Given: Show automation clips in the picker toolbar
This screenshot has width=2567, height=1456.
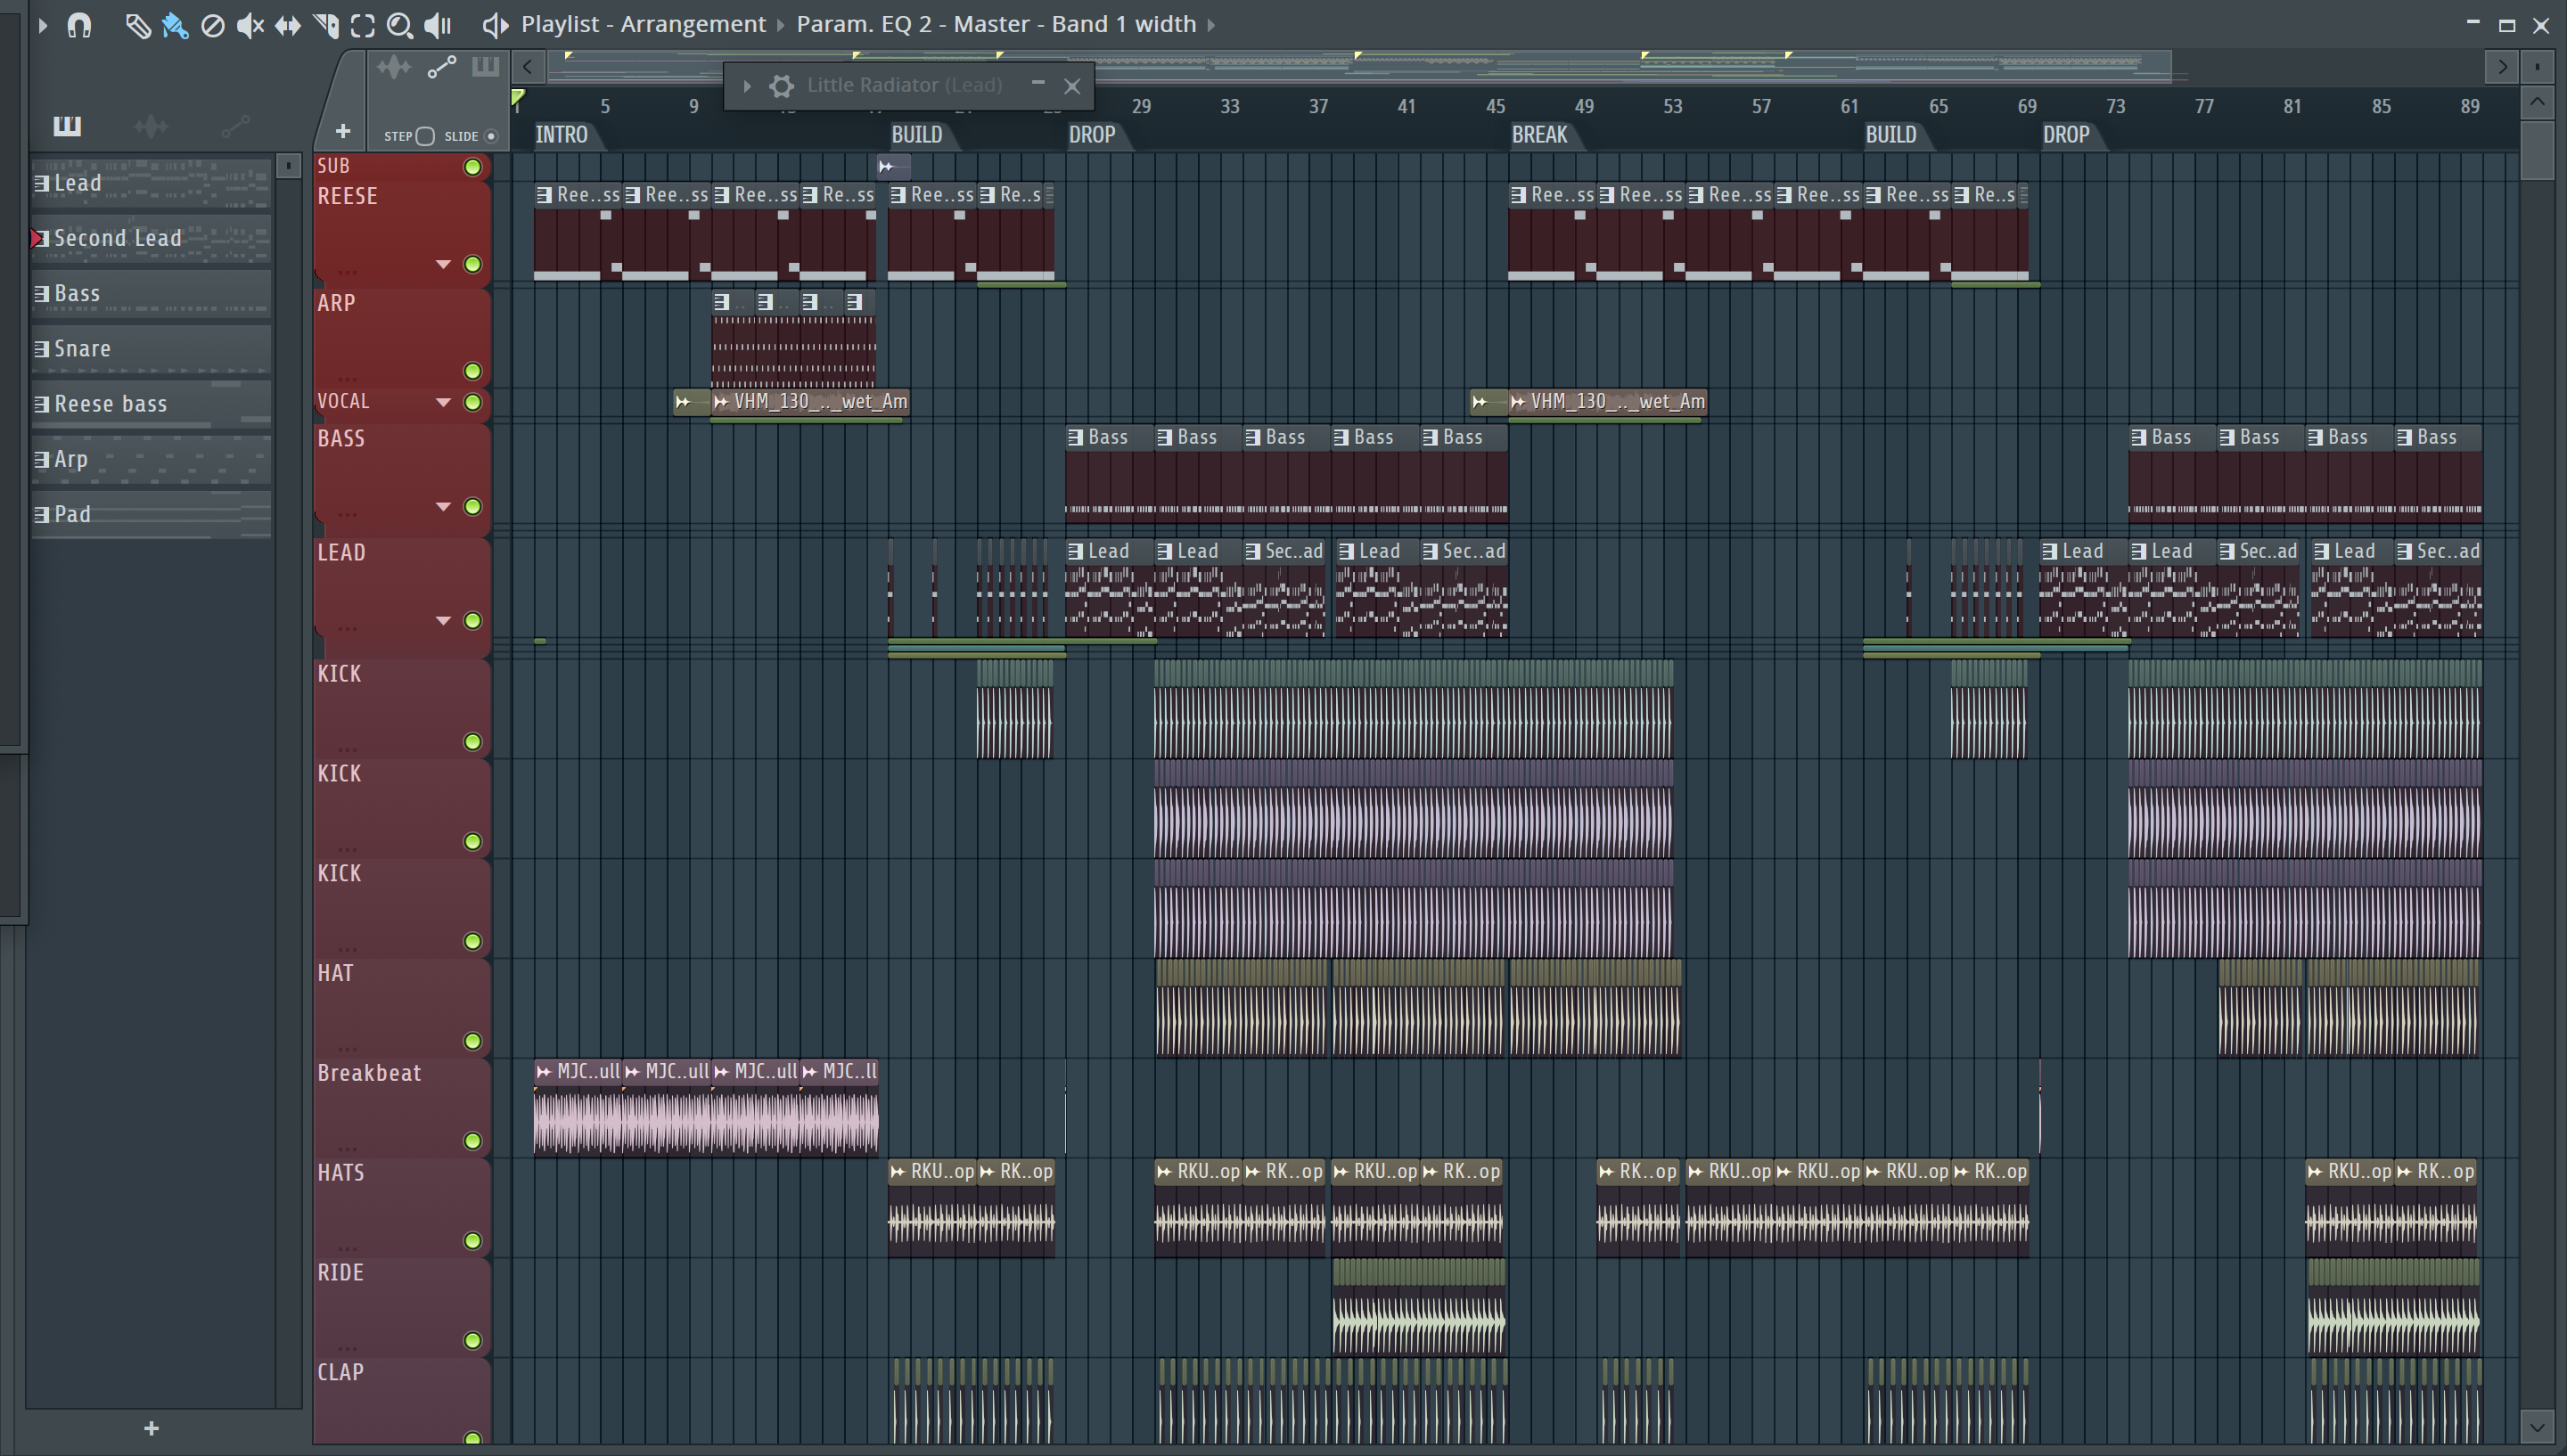Looking at the screenshot, I should click(x=441, y=67).
